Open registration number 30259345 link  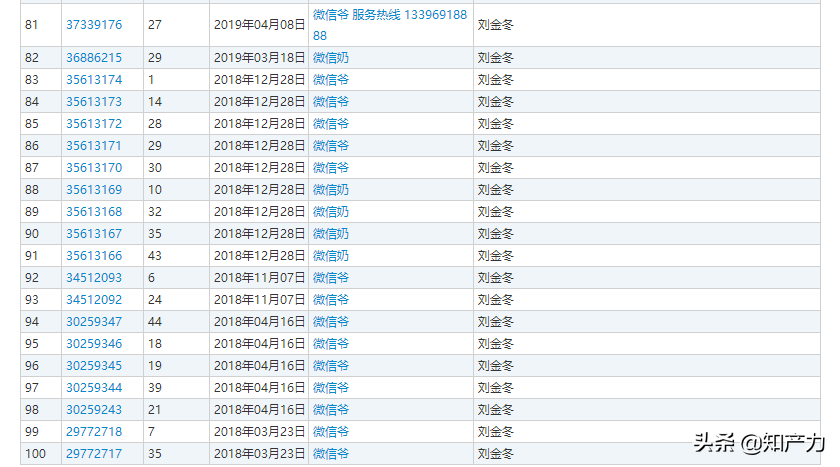coord(94,365)
